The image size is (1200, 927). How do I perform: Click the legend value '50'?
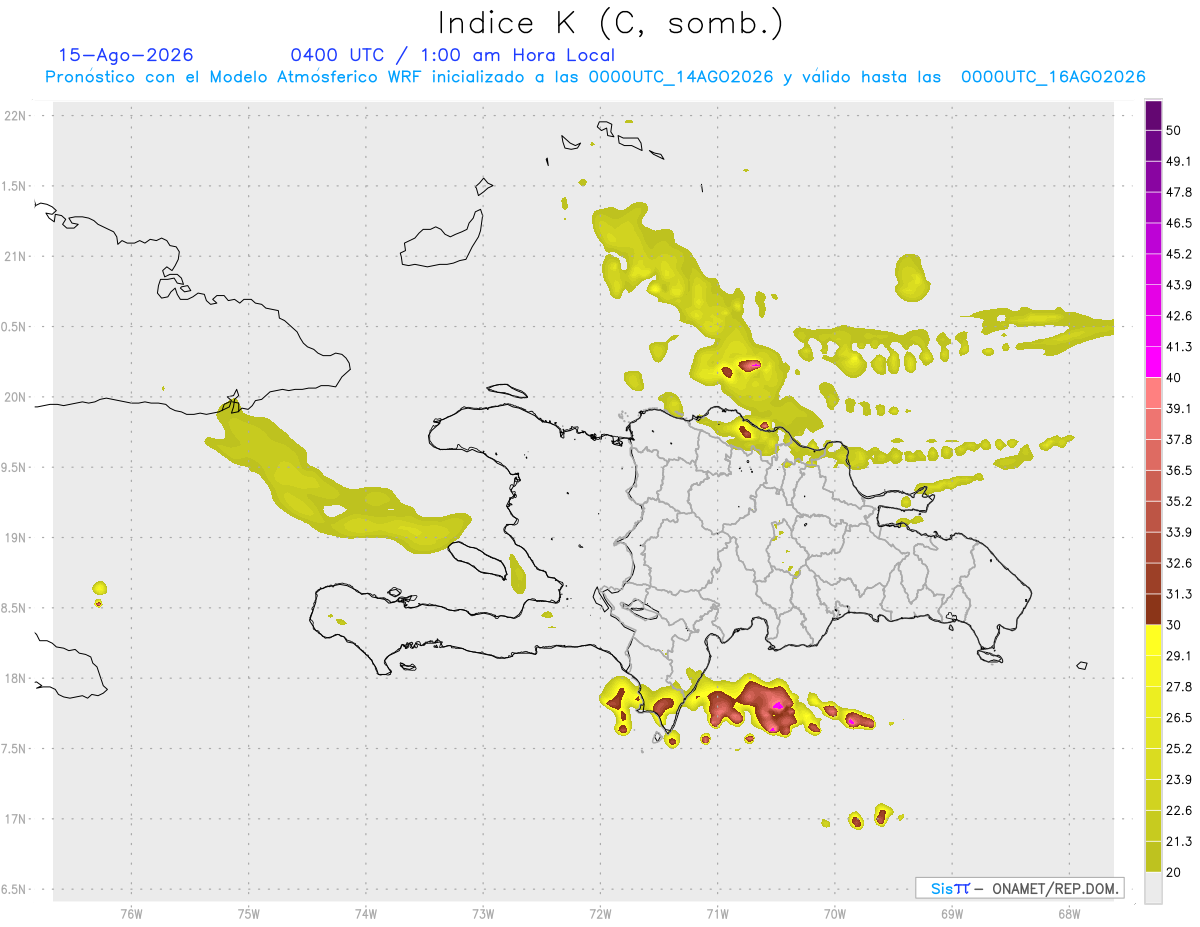1175,130
